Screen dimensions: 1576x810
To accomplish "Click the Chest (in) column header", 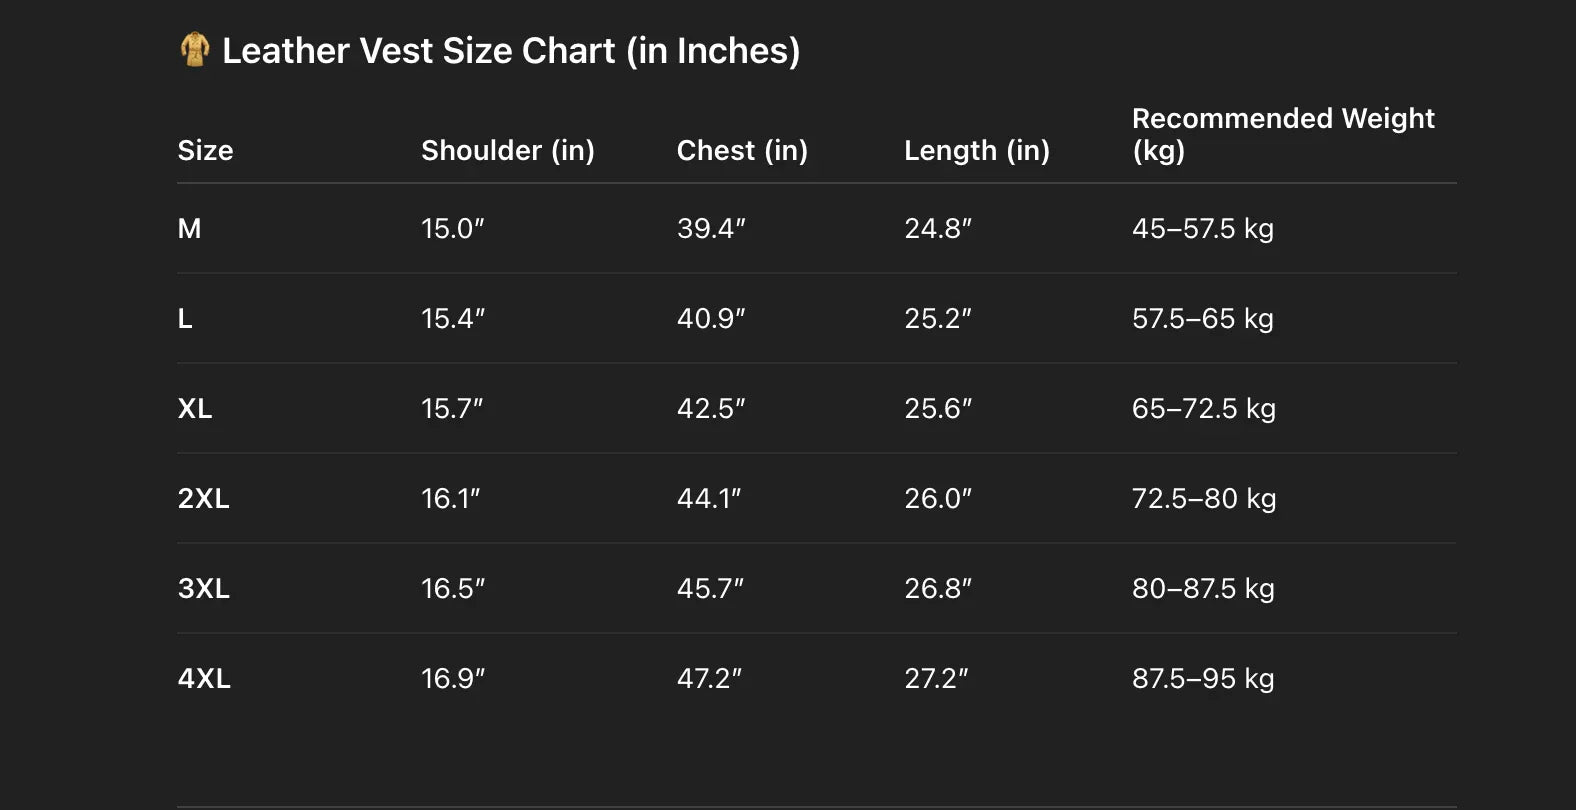I will 742,150.
